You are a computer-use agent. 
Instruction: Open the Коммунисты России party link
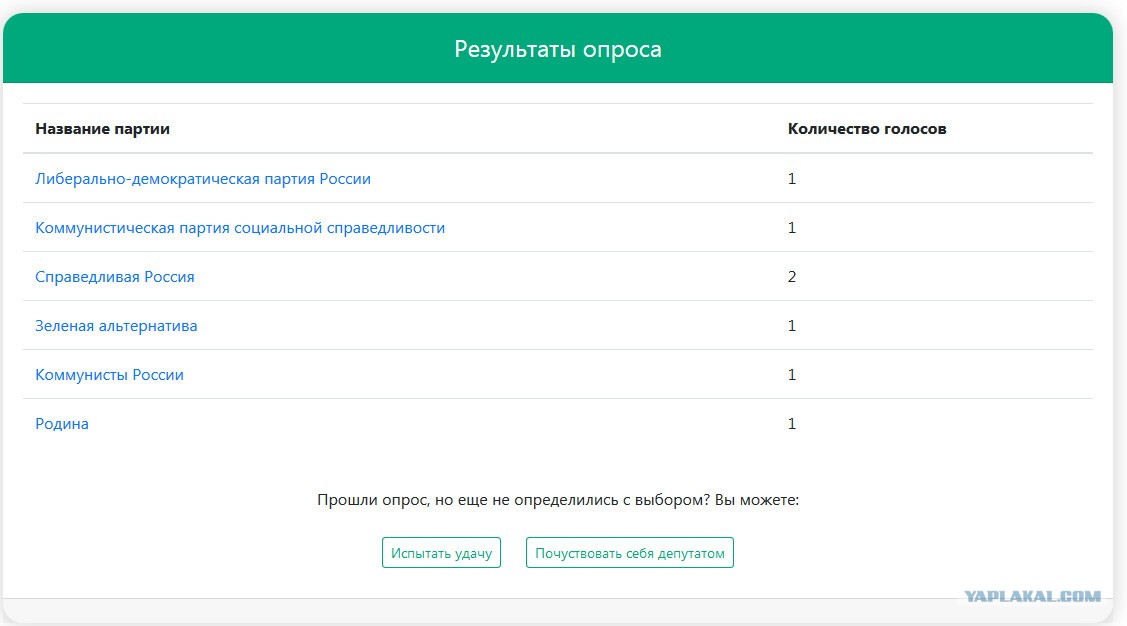(109, 374)
